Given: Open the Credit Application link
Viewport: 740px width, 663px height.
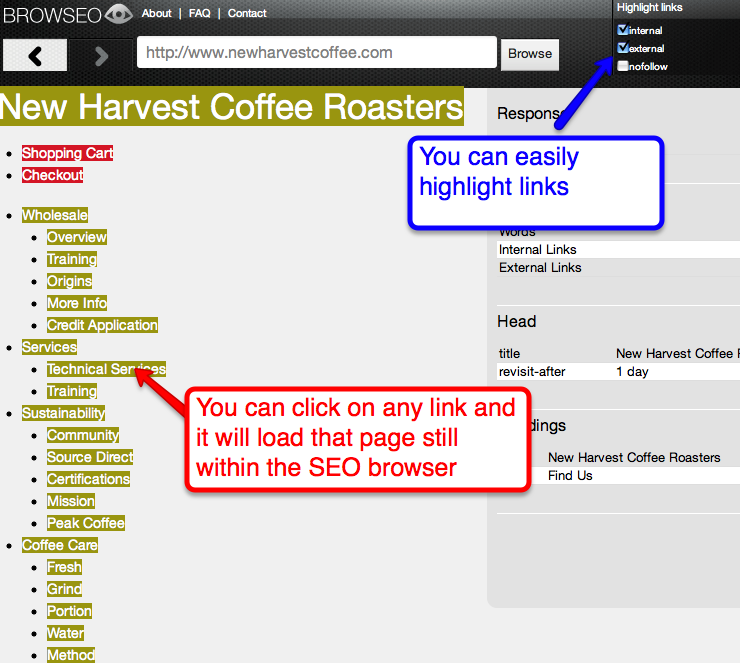Looking at the screenshot, I should pos(102,325).
